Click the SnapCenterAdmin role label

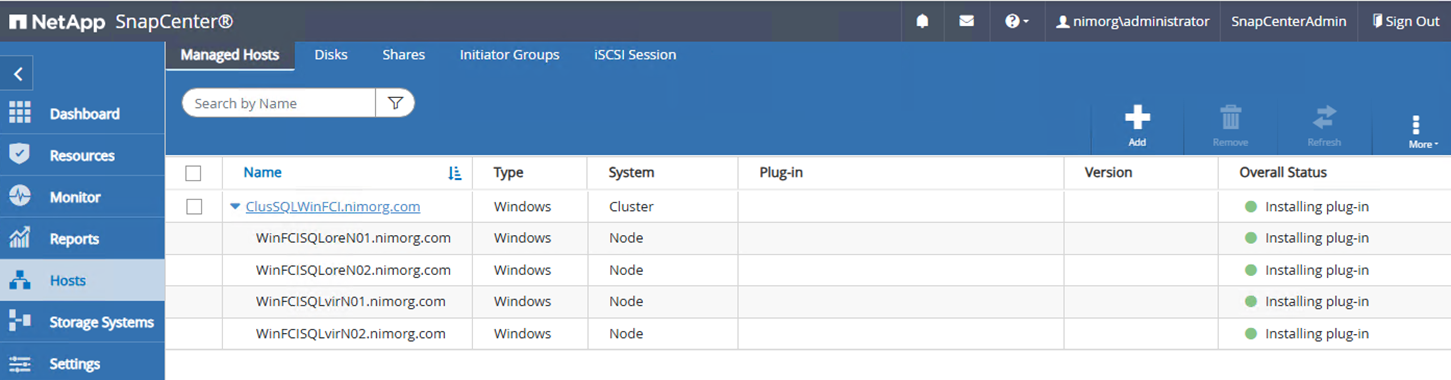(1288, 21)
